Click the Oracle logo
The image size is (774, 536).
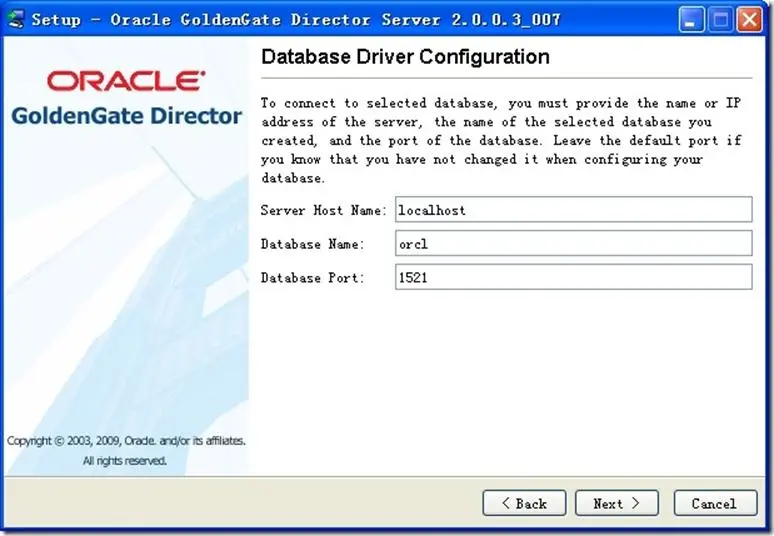pyautogui.click(x=126, y=81)
